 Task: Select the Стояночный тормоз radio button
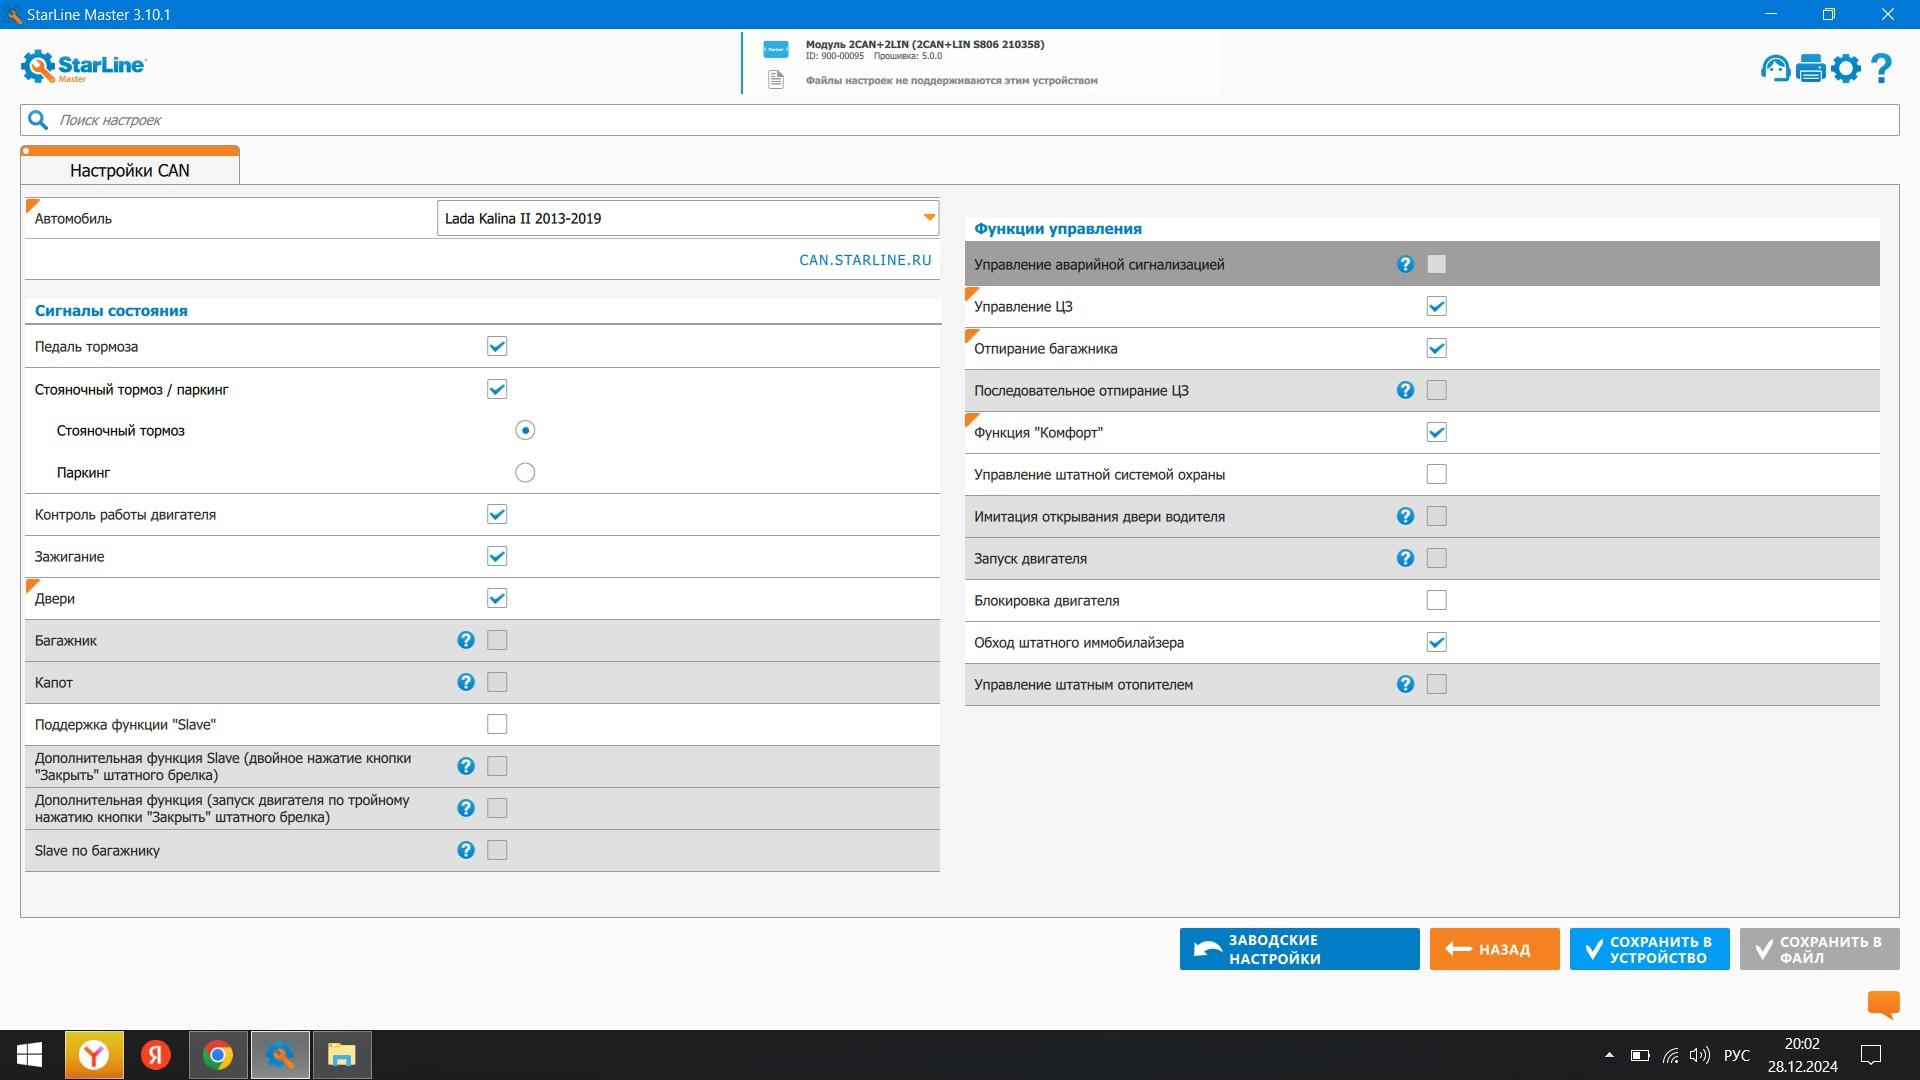point(525,430)
